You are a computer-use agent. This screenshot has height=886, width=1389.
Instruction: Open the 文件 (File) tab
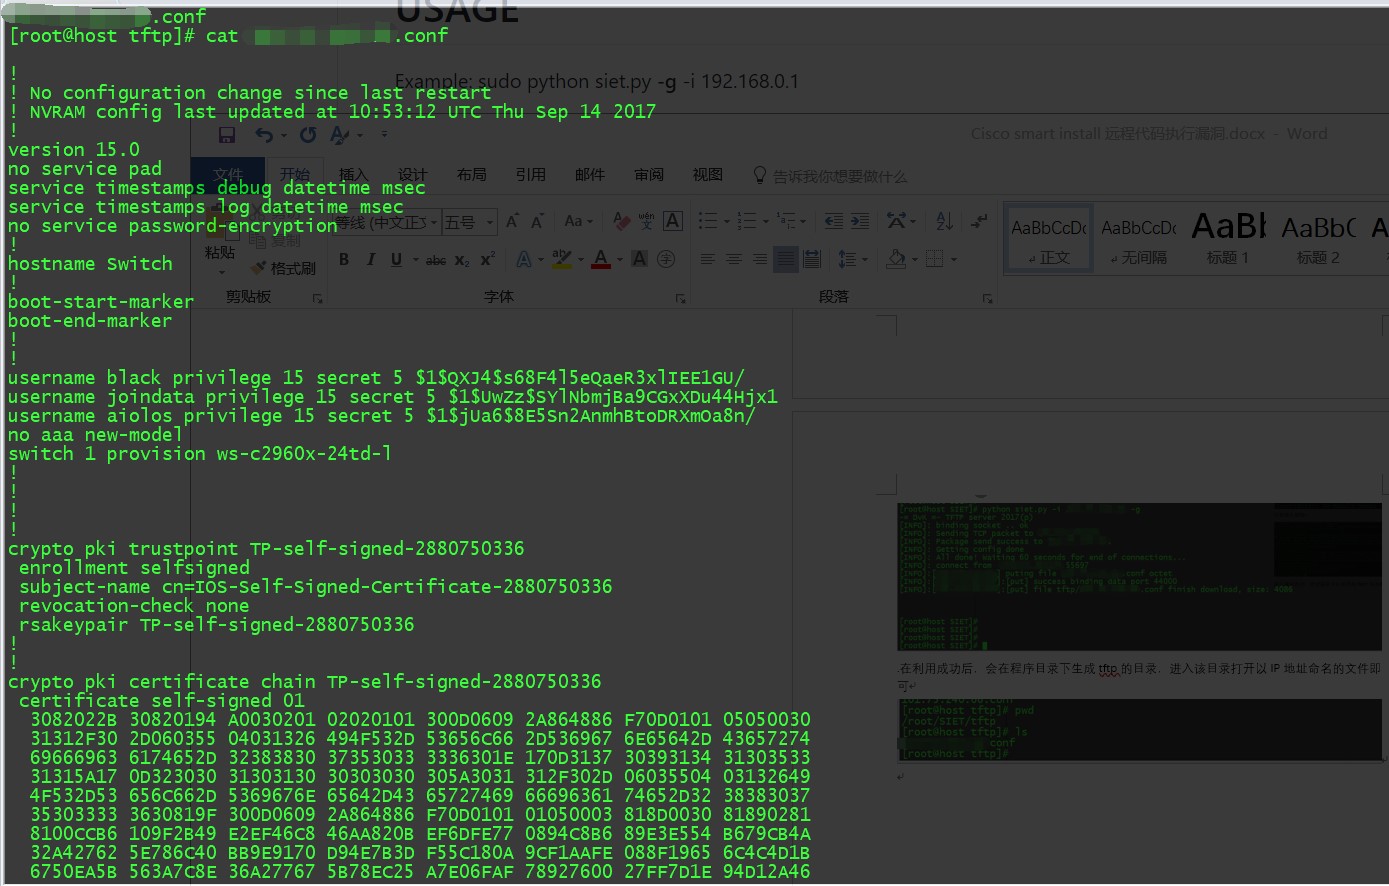(x=228, y=175)
